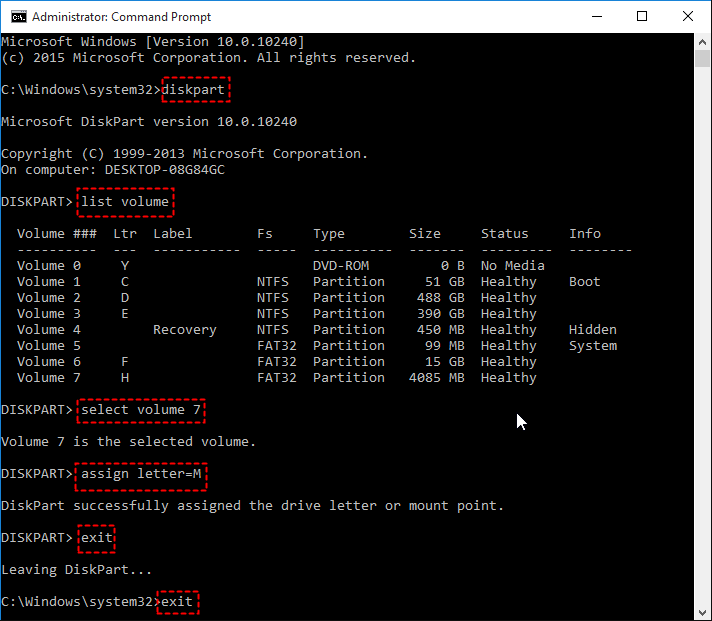Click the final 'exit' after C:\Windows\system32>

tap(177, 601)
